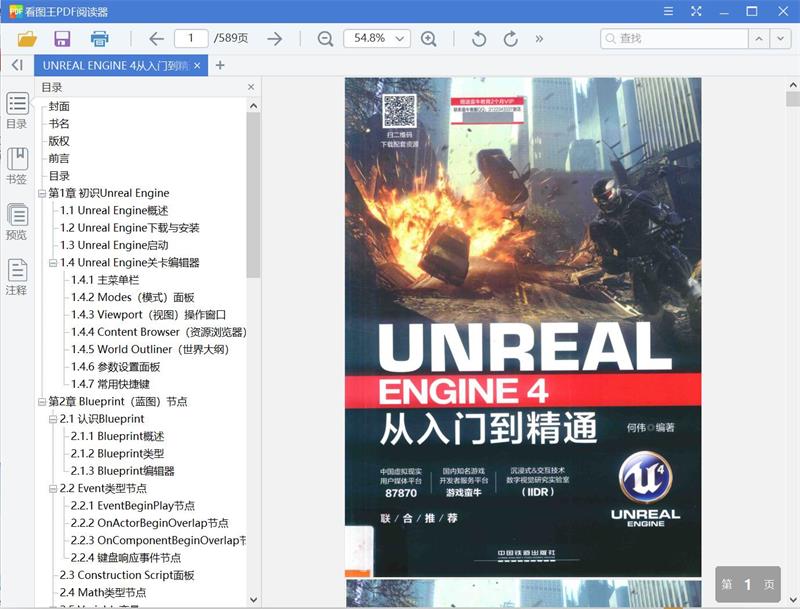The image size is (800, 609).
Task: Toggle fullscreen mode icon in title bar
Action: click(696, 11)
